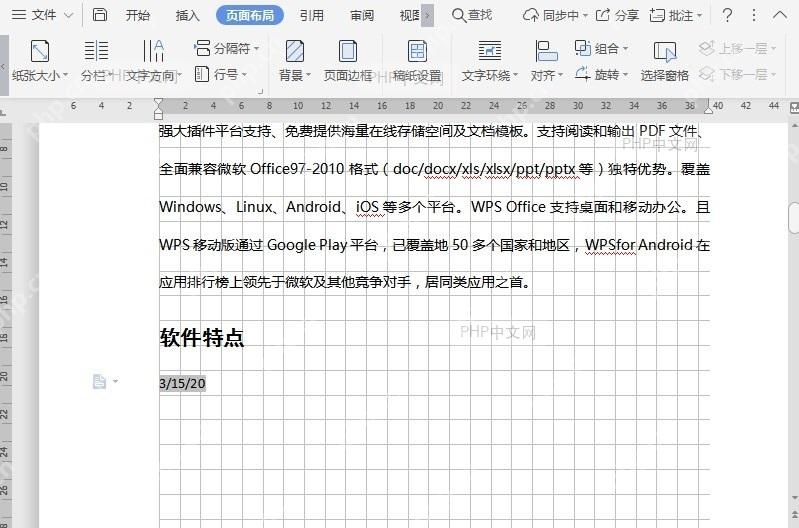Click the right indent ruler marker
Viewport: 799px width, 528px height.
pyautogui.click(x=708, y=108)
